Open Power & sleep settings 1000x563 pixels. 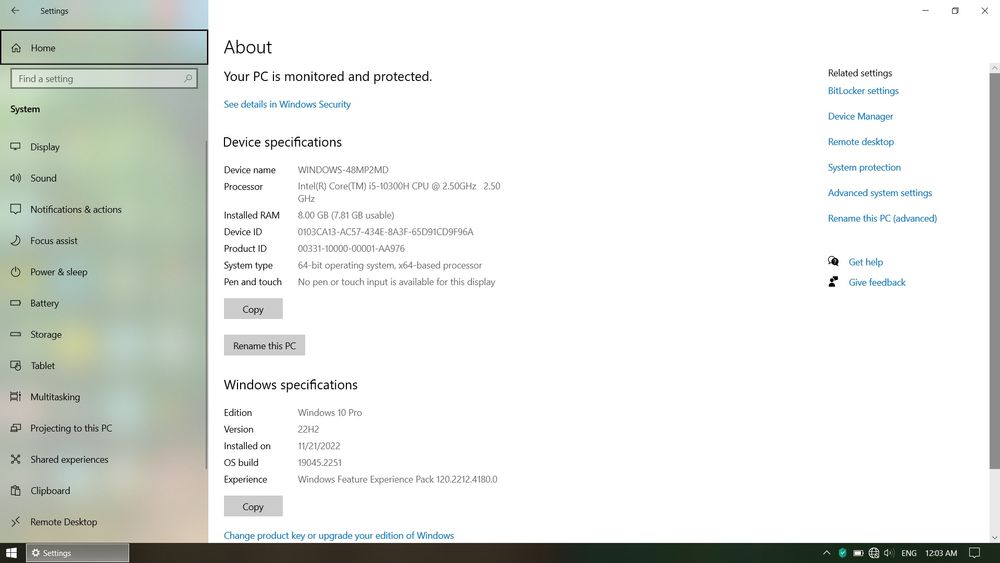click(104, 272)
